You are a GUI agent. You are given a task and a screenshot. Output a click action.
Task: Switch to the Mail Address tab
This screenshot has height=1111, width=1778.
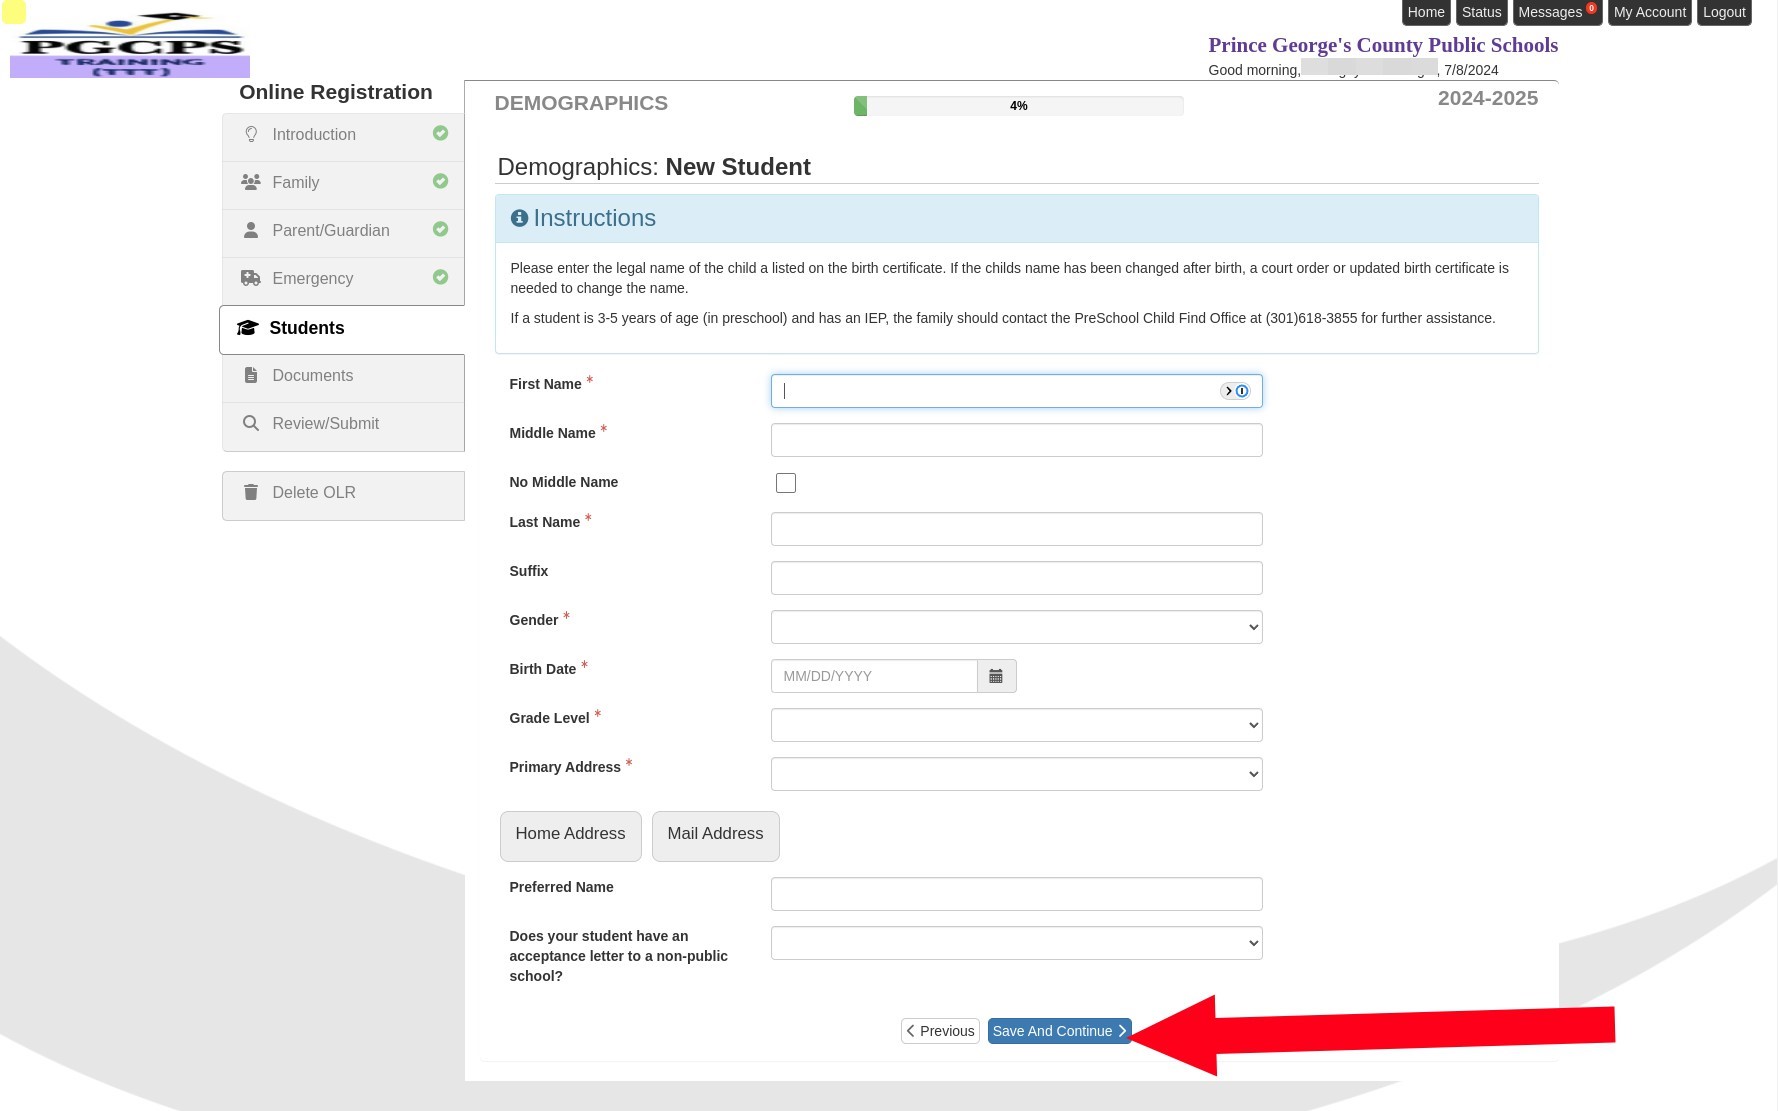tap(715, 835)
